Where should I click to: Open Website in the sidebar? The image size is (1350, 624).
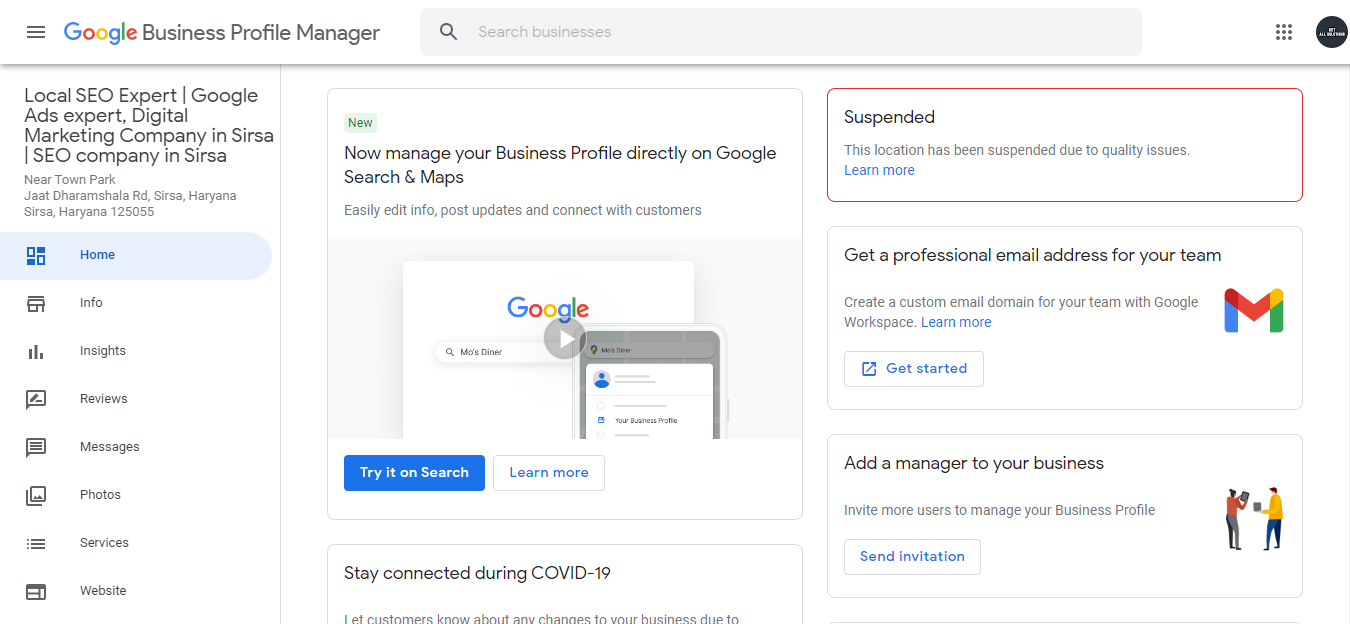pyautogui.click(x=136, y=591)
